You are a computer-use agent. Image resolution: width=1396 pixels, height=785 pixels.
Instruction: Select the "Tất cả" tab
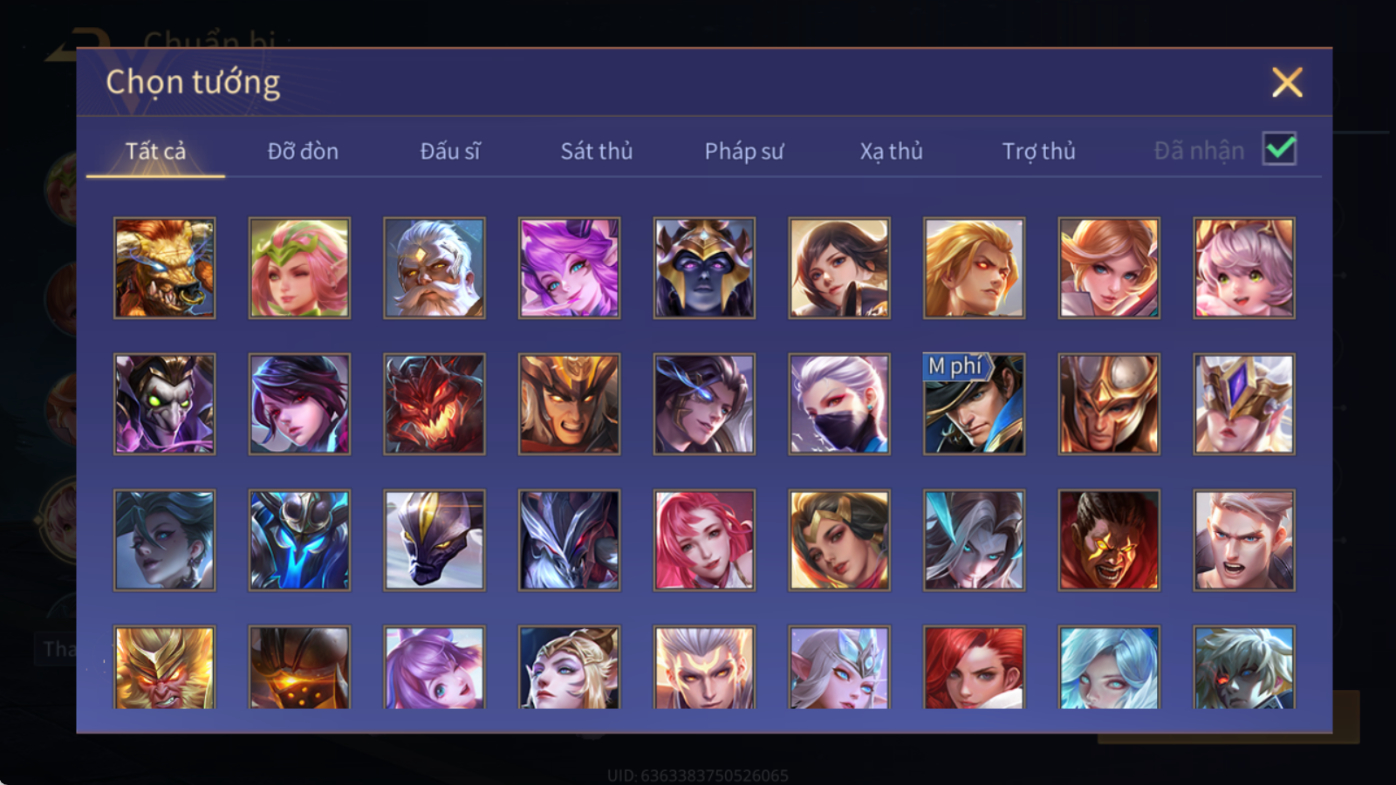tap(156, 151)
